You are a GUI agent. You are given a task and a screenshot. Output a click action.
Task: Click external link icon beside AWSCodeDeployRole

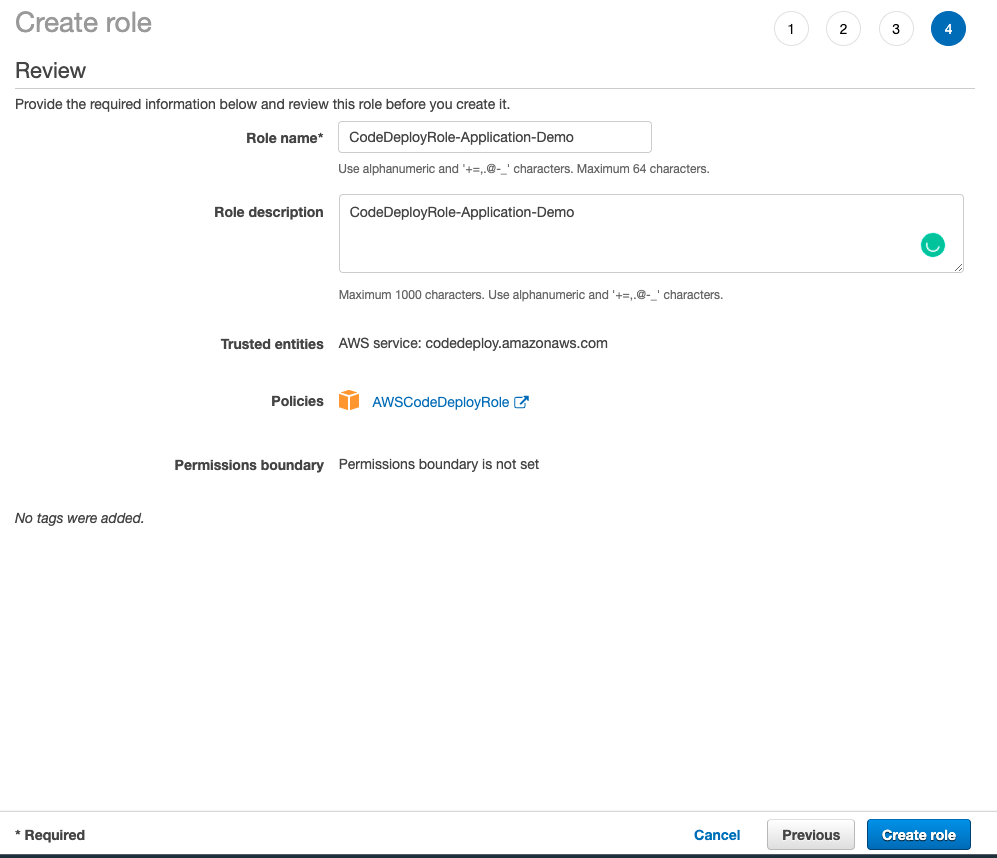tap(521, 402)
